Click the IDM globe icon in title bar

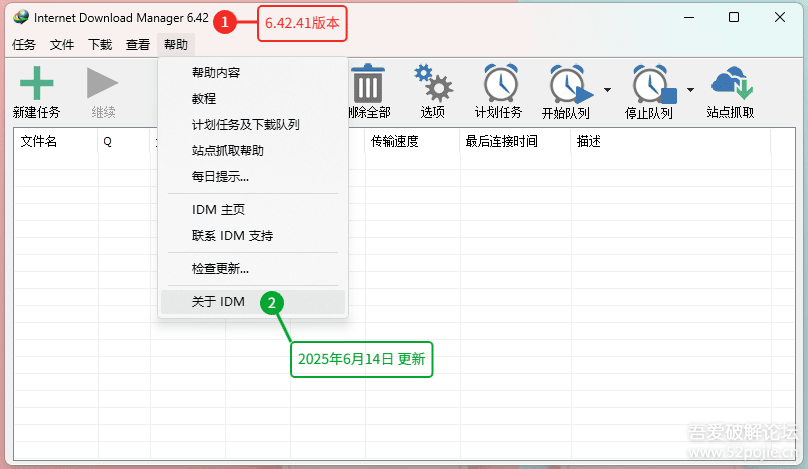coord(21,18)
